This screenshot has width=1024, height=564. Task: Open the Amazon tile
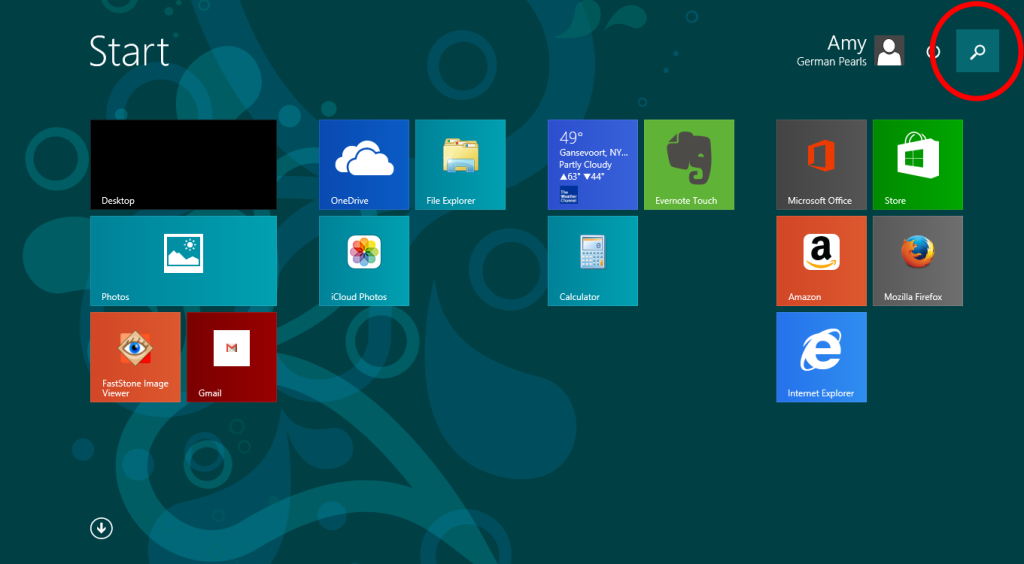pos(821,260)
